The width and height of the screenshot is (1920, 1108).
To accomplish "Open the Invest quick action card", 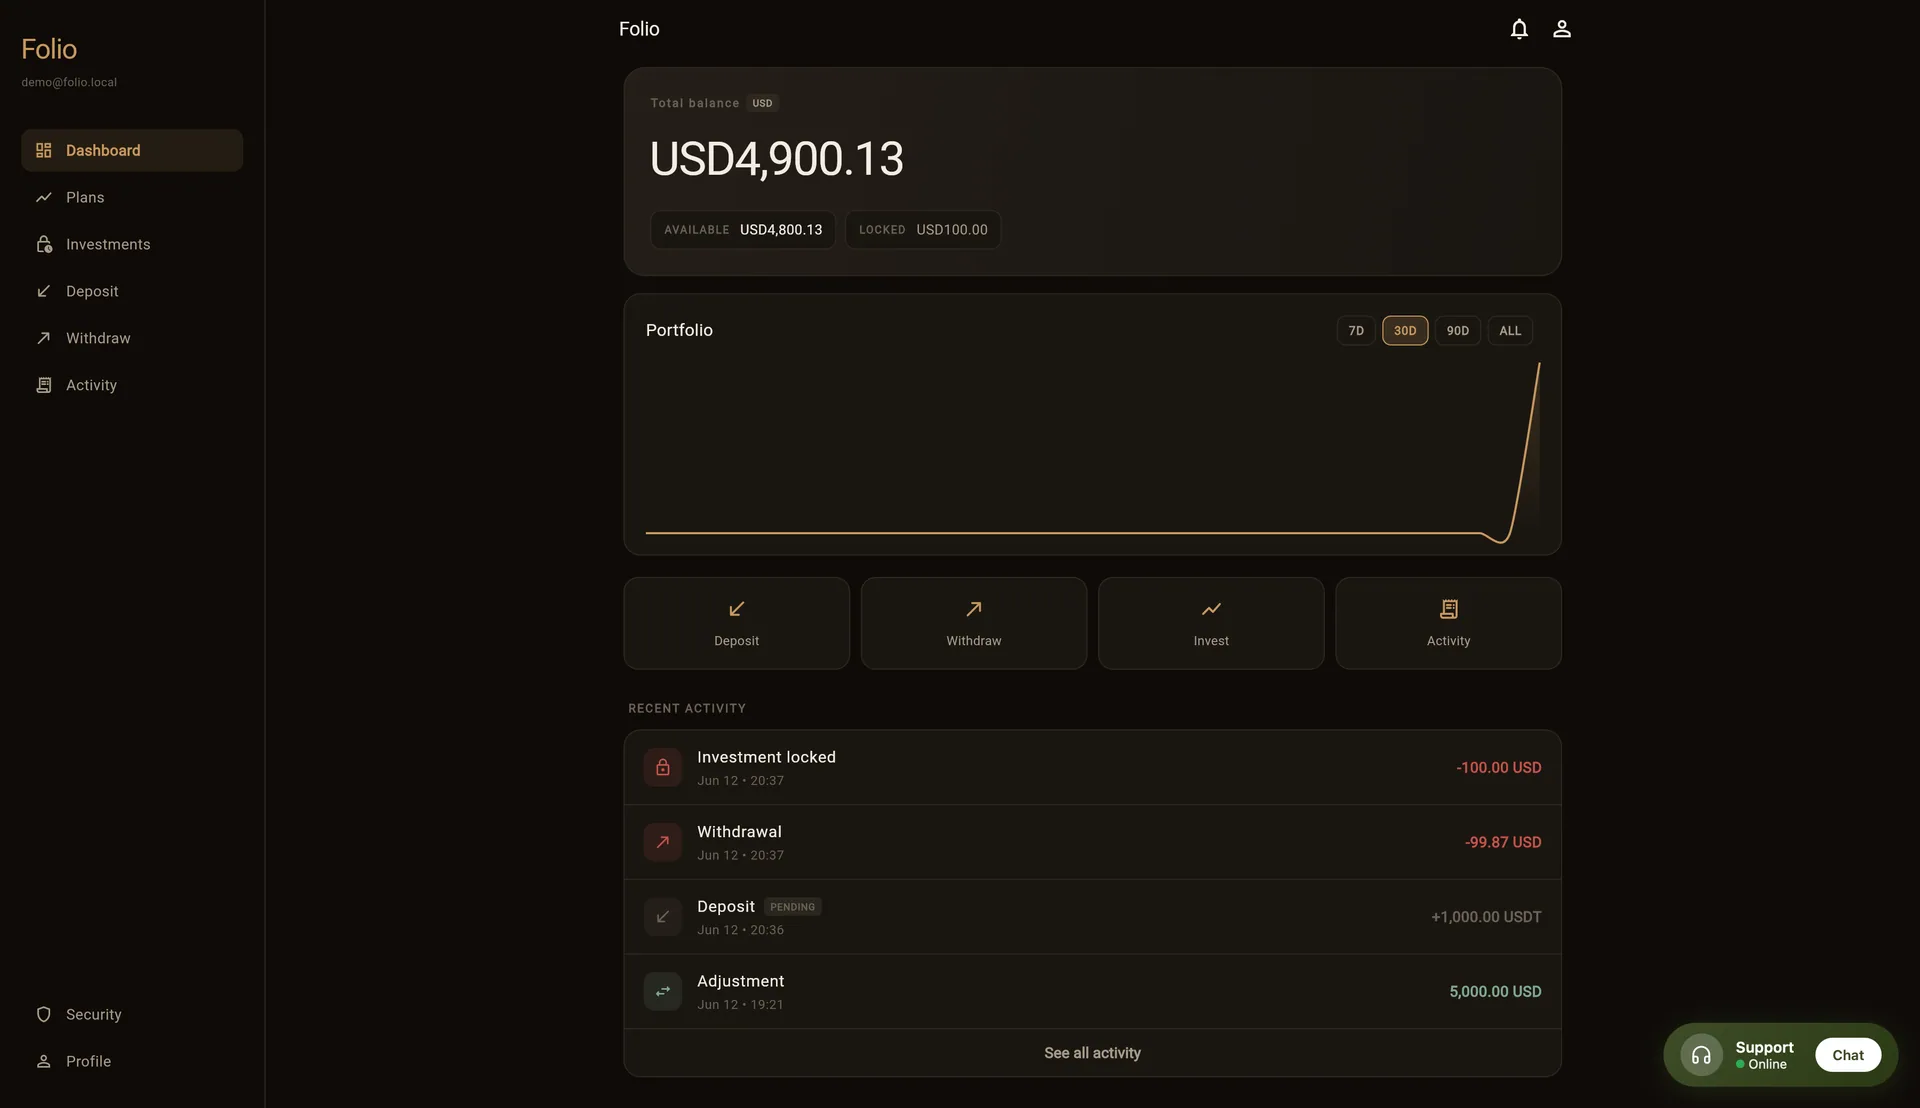I will tap(1211, 623).
